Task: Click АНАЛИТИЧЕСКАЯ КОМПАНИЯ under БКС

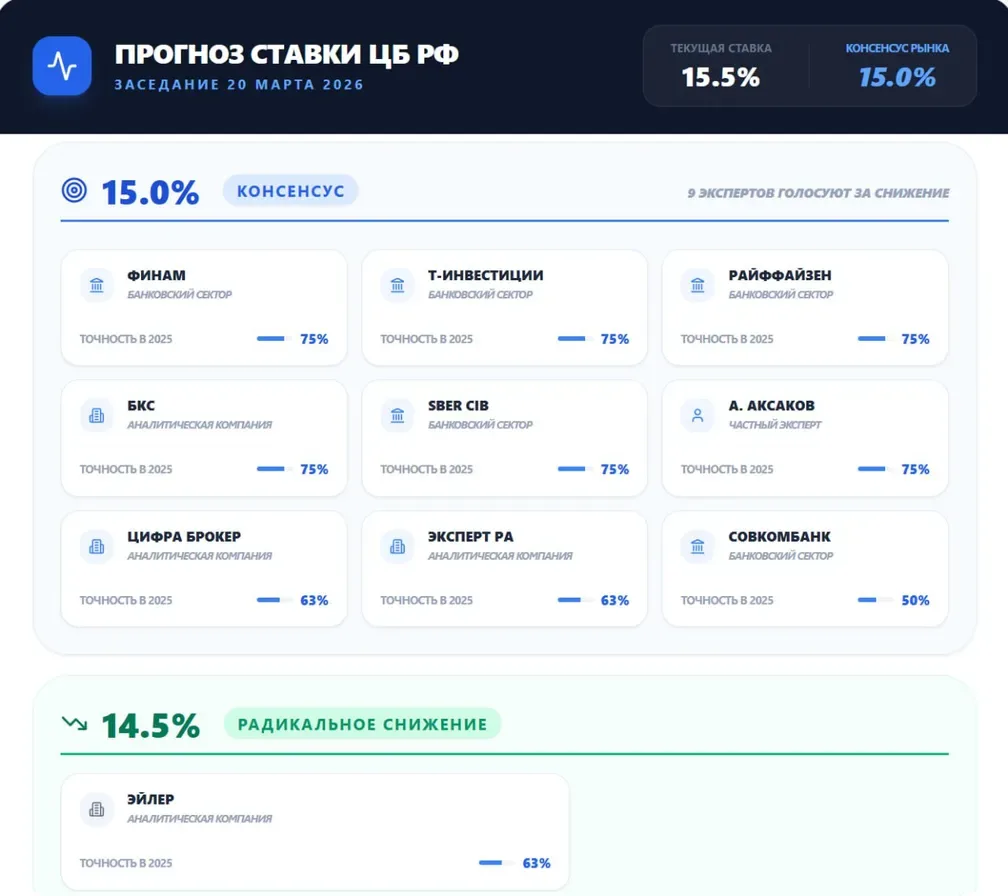Action: pos(199,425)
